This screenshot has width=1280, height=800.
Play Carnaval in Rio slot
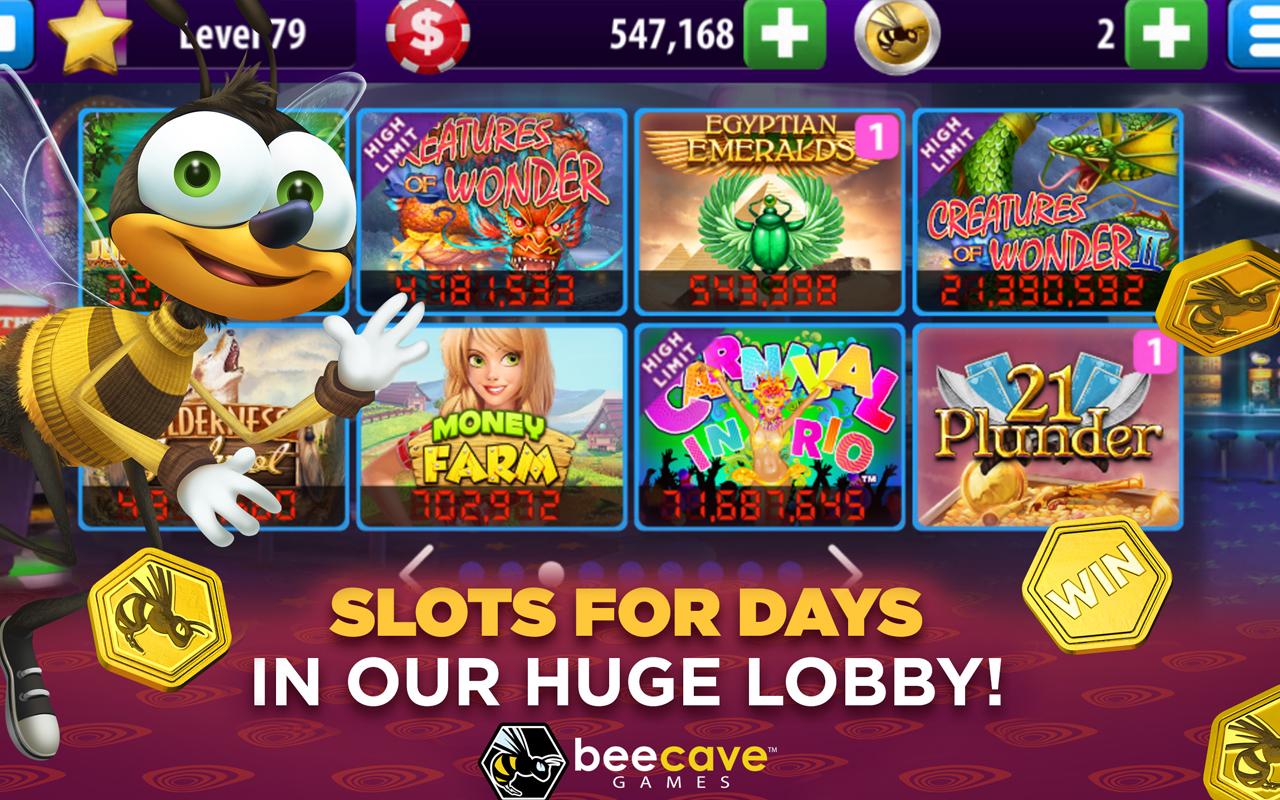tap(770, 426)
